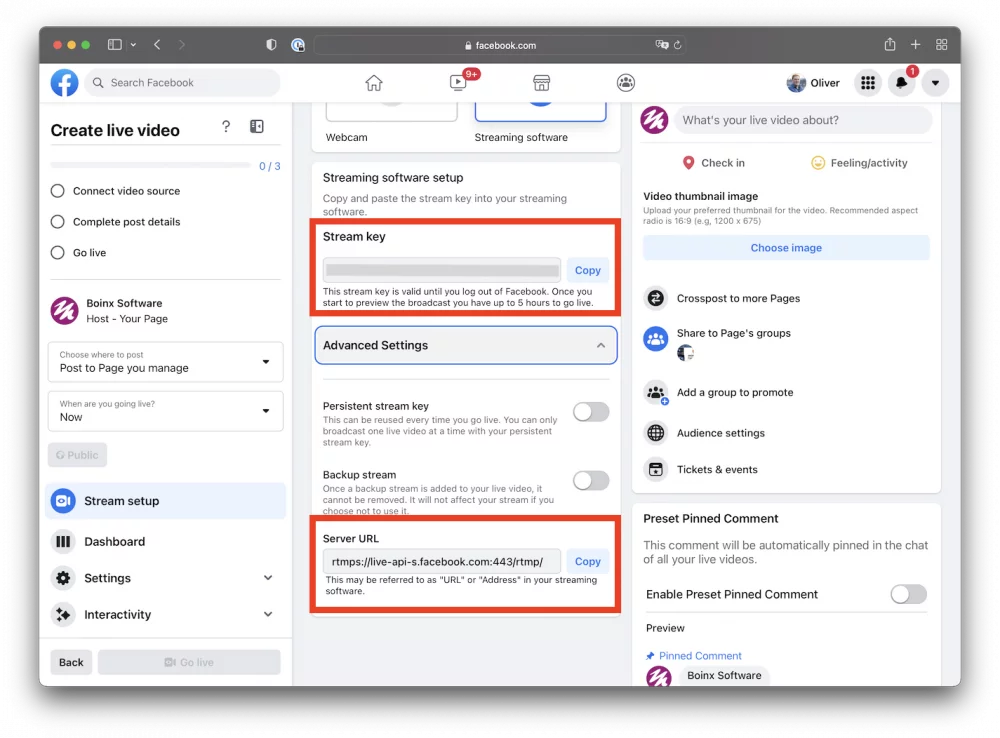1000x738 pixels.
Task: Select Stream setup in the sidebar
Action: (x=165, y=501)
